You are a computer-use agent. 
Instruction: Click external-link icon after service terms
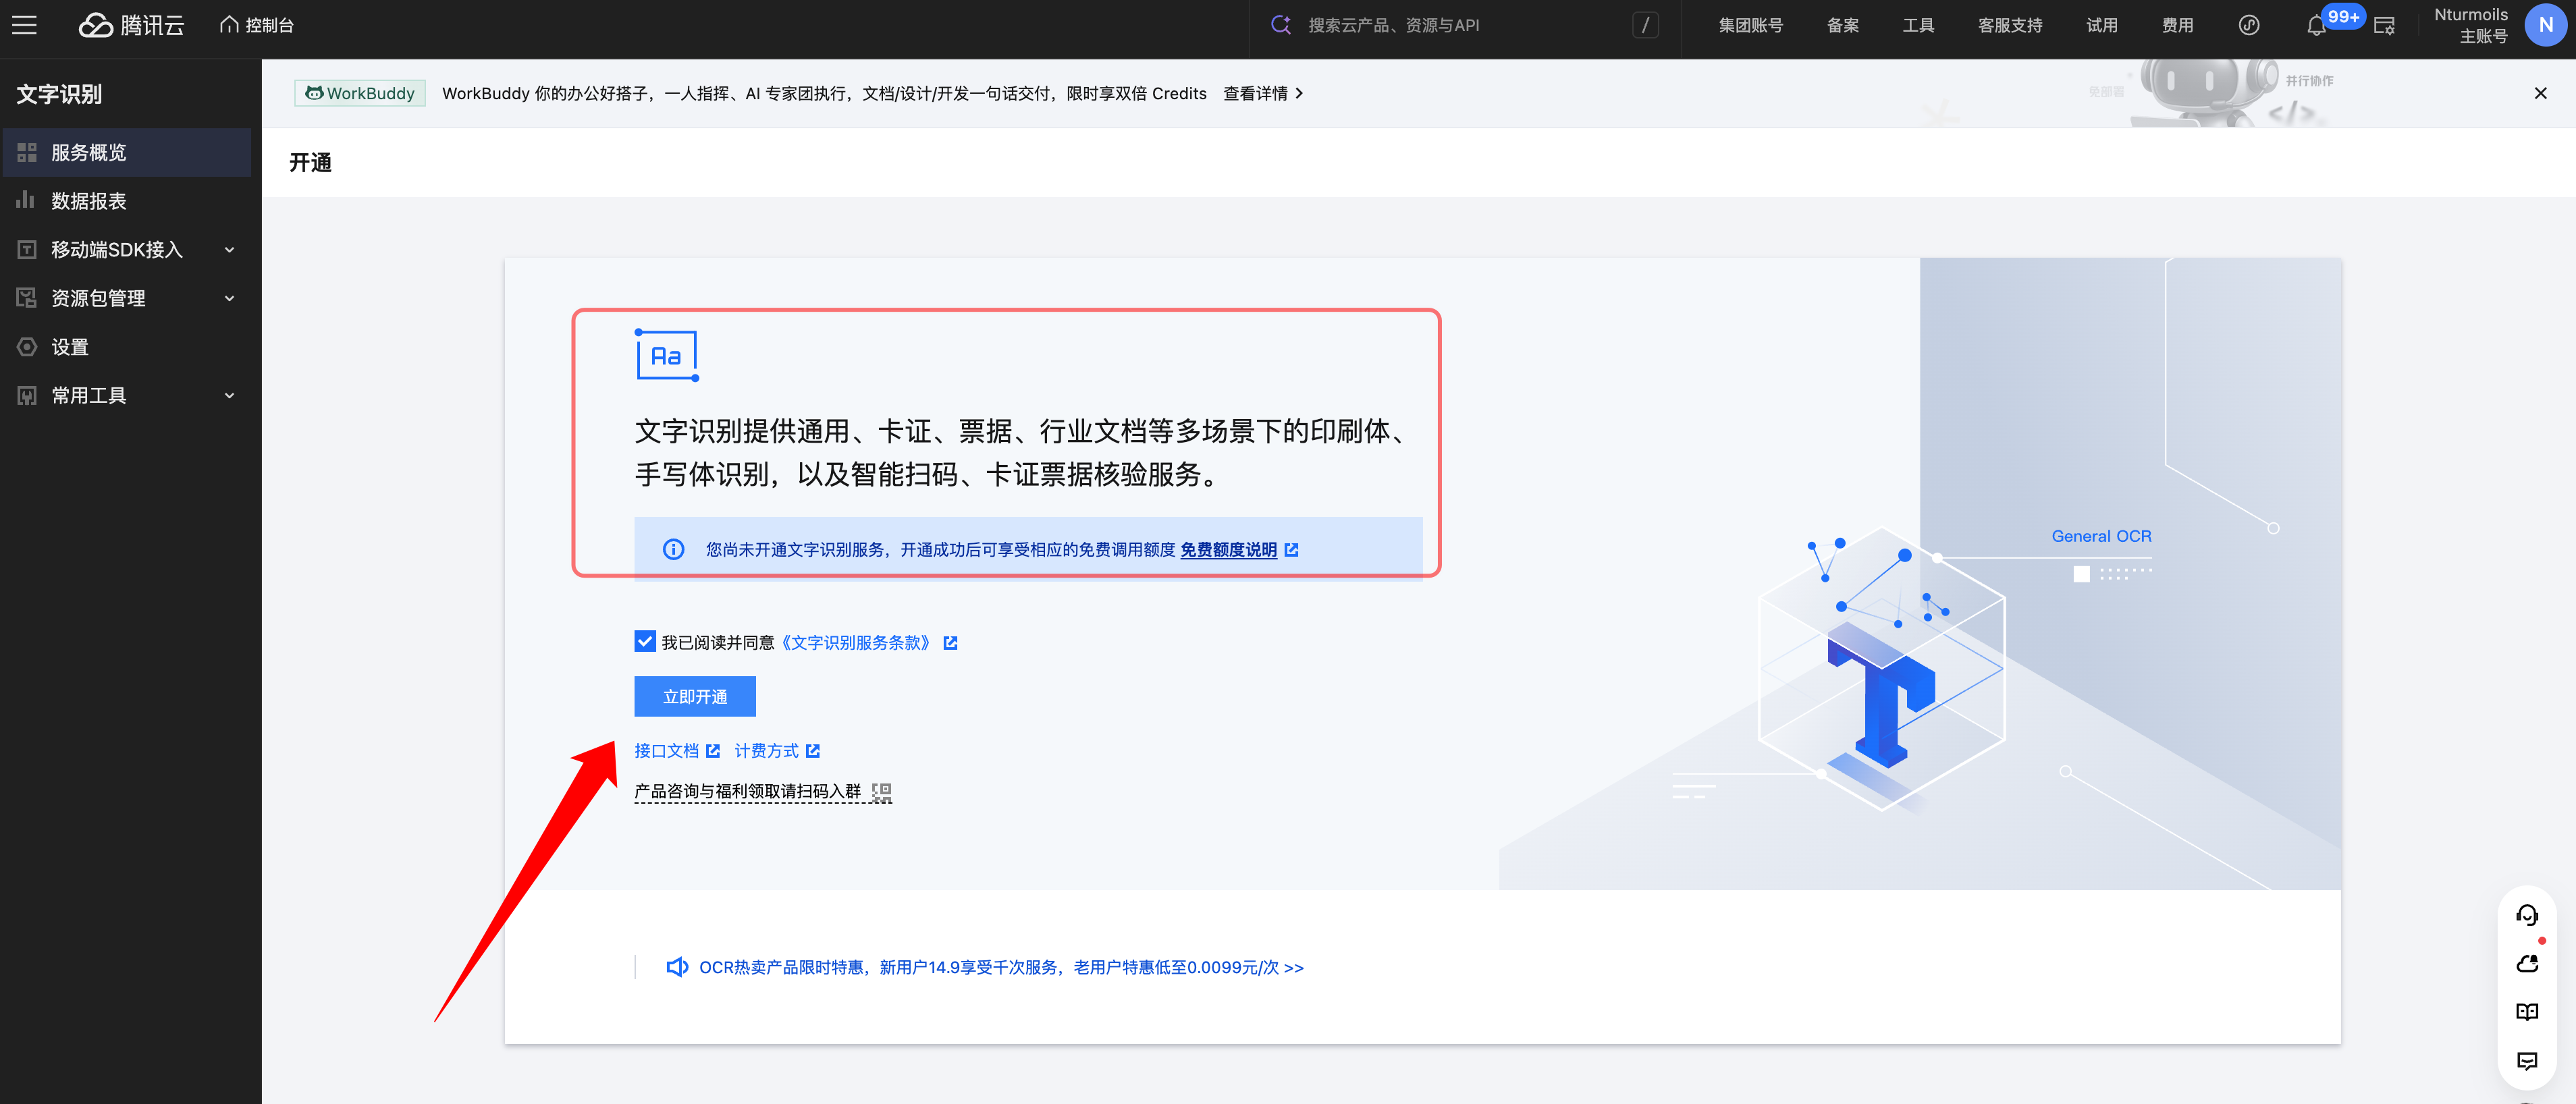click(950, 642)
